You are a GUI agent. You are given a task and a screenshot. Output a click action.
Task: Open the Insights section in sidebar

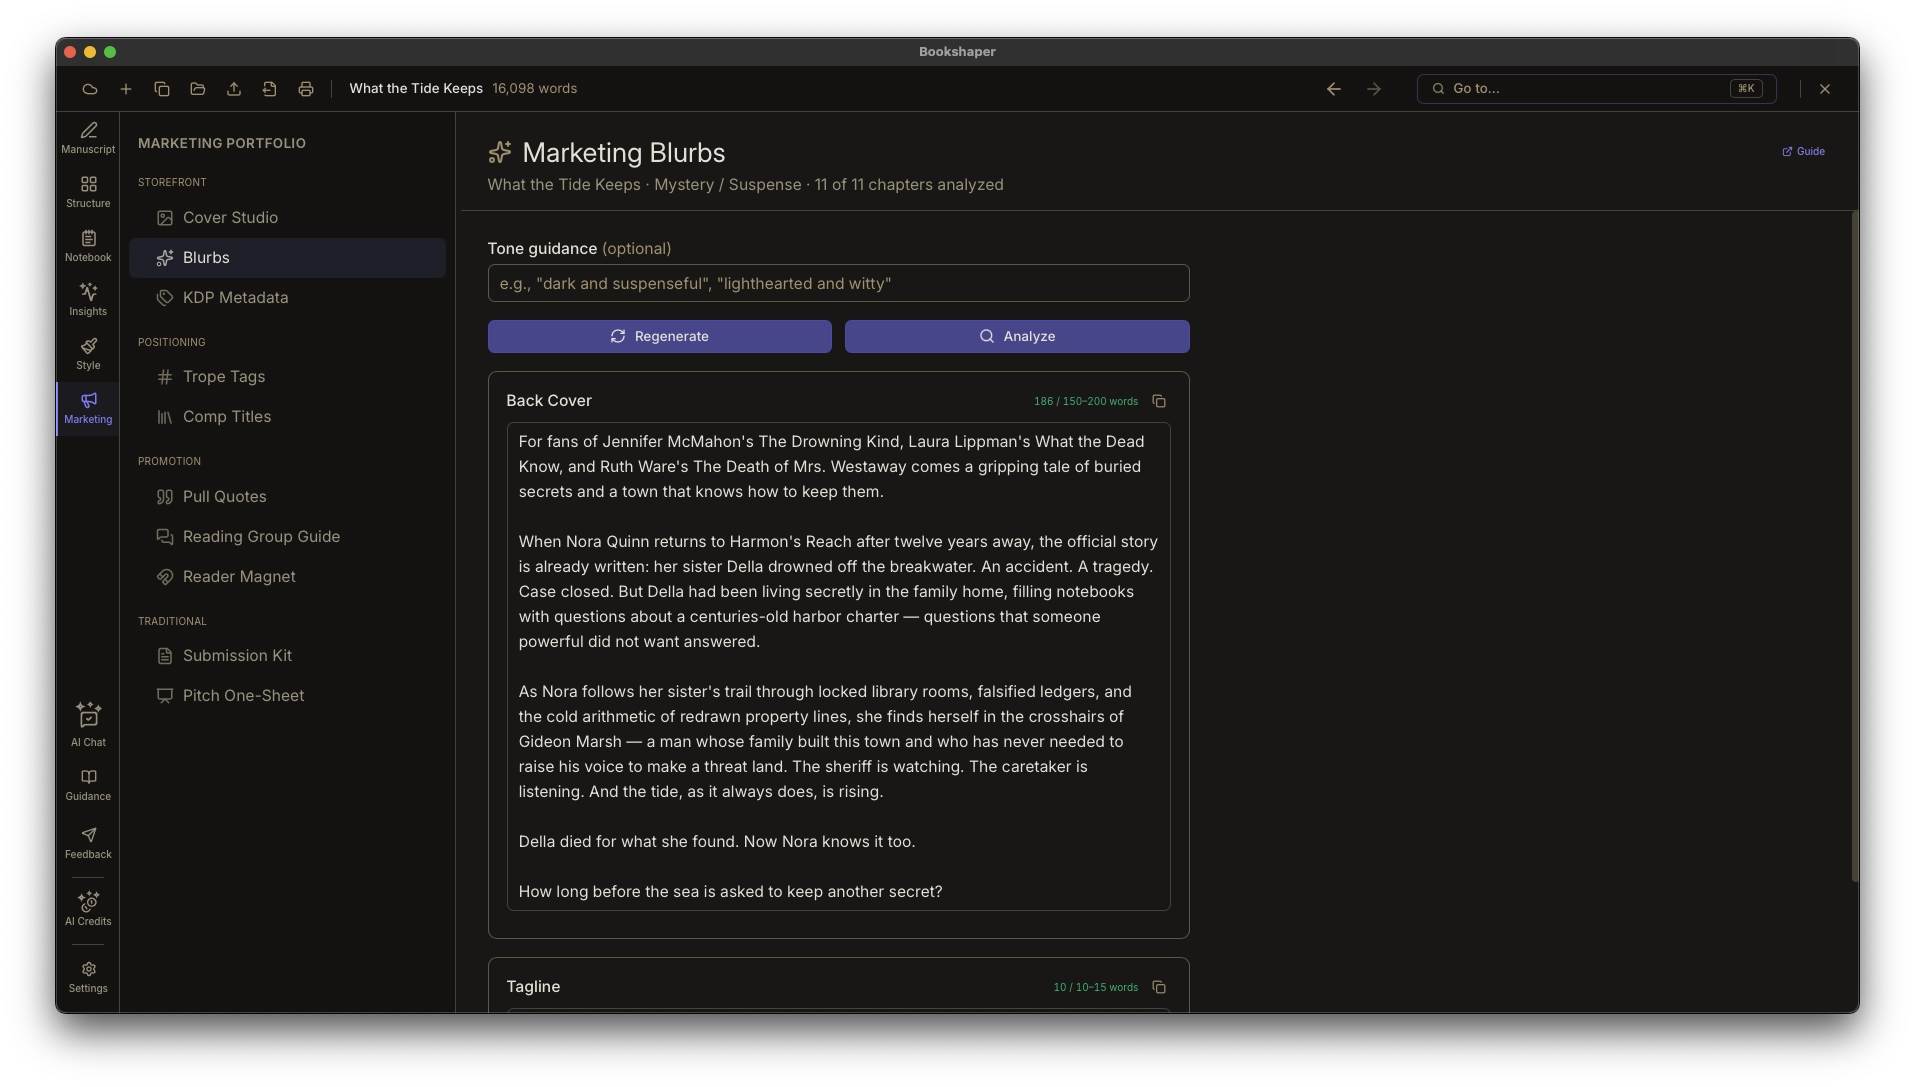(88, 300)
